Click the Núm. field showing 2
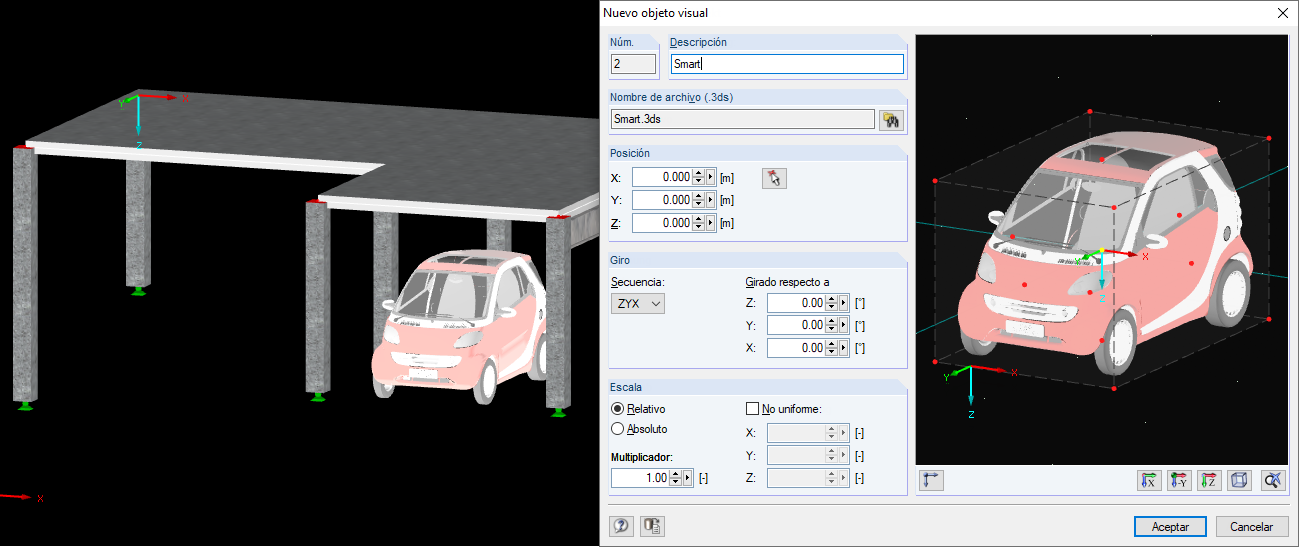Screen dimensions: 1308x547 (x=633, y=65)
